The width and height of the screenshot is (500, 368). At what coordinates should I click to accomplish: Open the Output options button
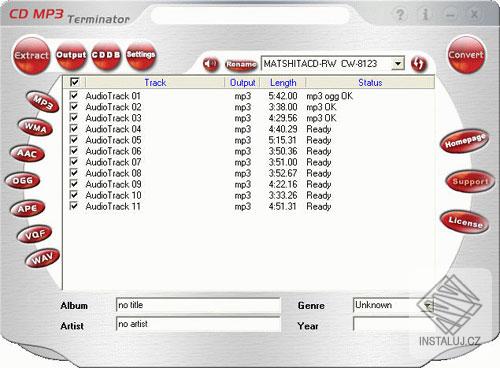point(71,55)
